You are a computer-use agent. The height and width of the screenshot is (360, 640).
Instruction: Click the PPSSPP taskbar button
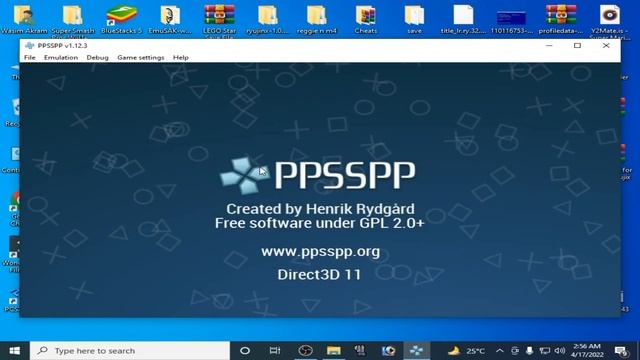click(416, 351)
